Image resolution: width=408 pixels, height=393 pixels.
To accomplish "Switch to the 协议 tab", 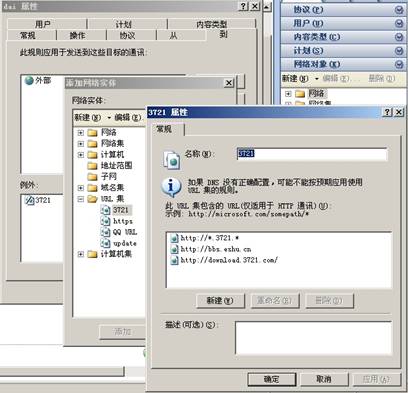I will (x=131, y=35).
